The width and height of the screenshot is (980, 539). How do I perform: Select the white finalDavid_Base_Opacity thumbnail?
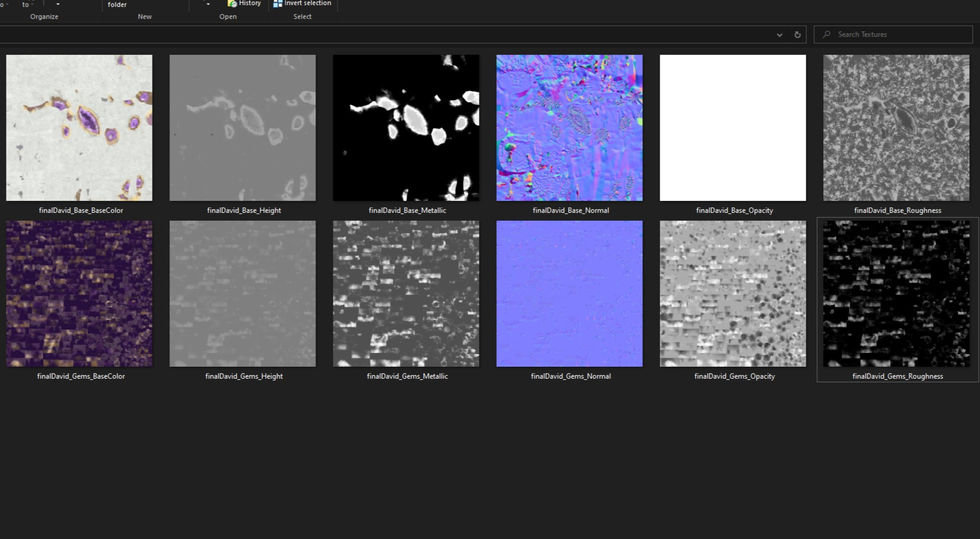[733, 128]
